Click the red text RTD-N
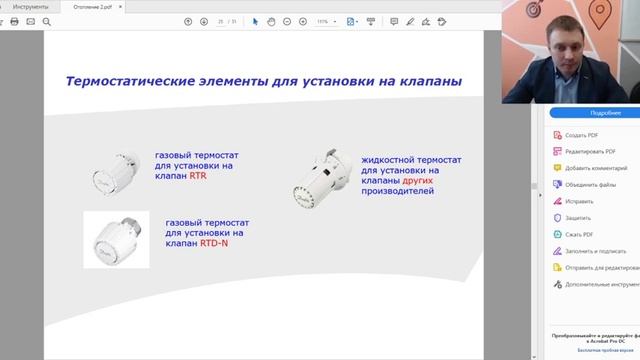This screenshot has width=640, height=360. [x=214, y=243]
